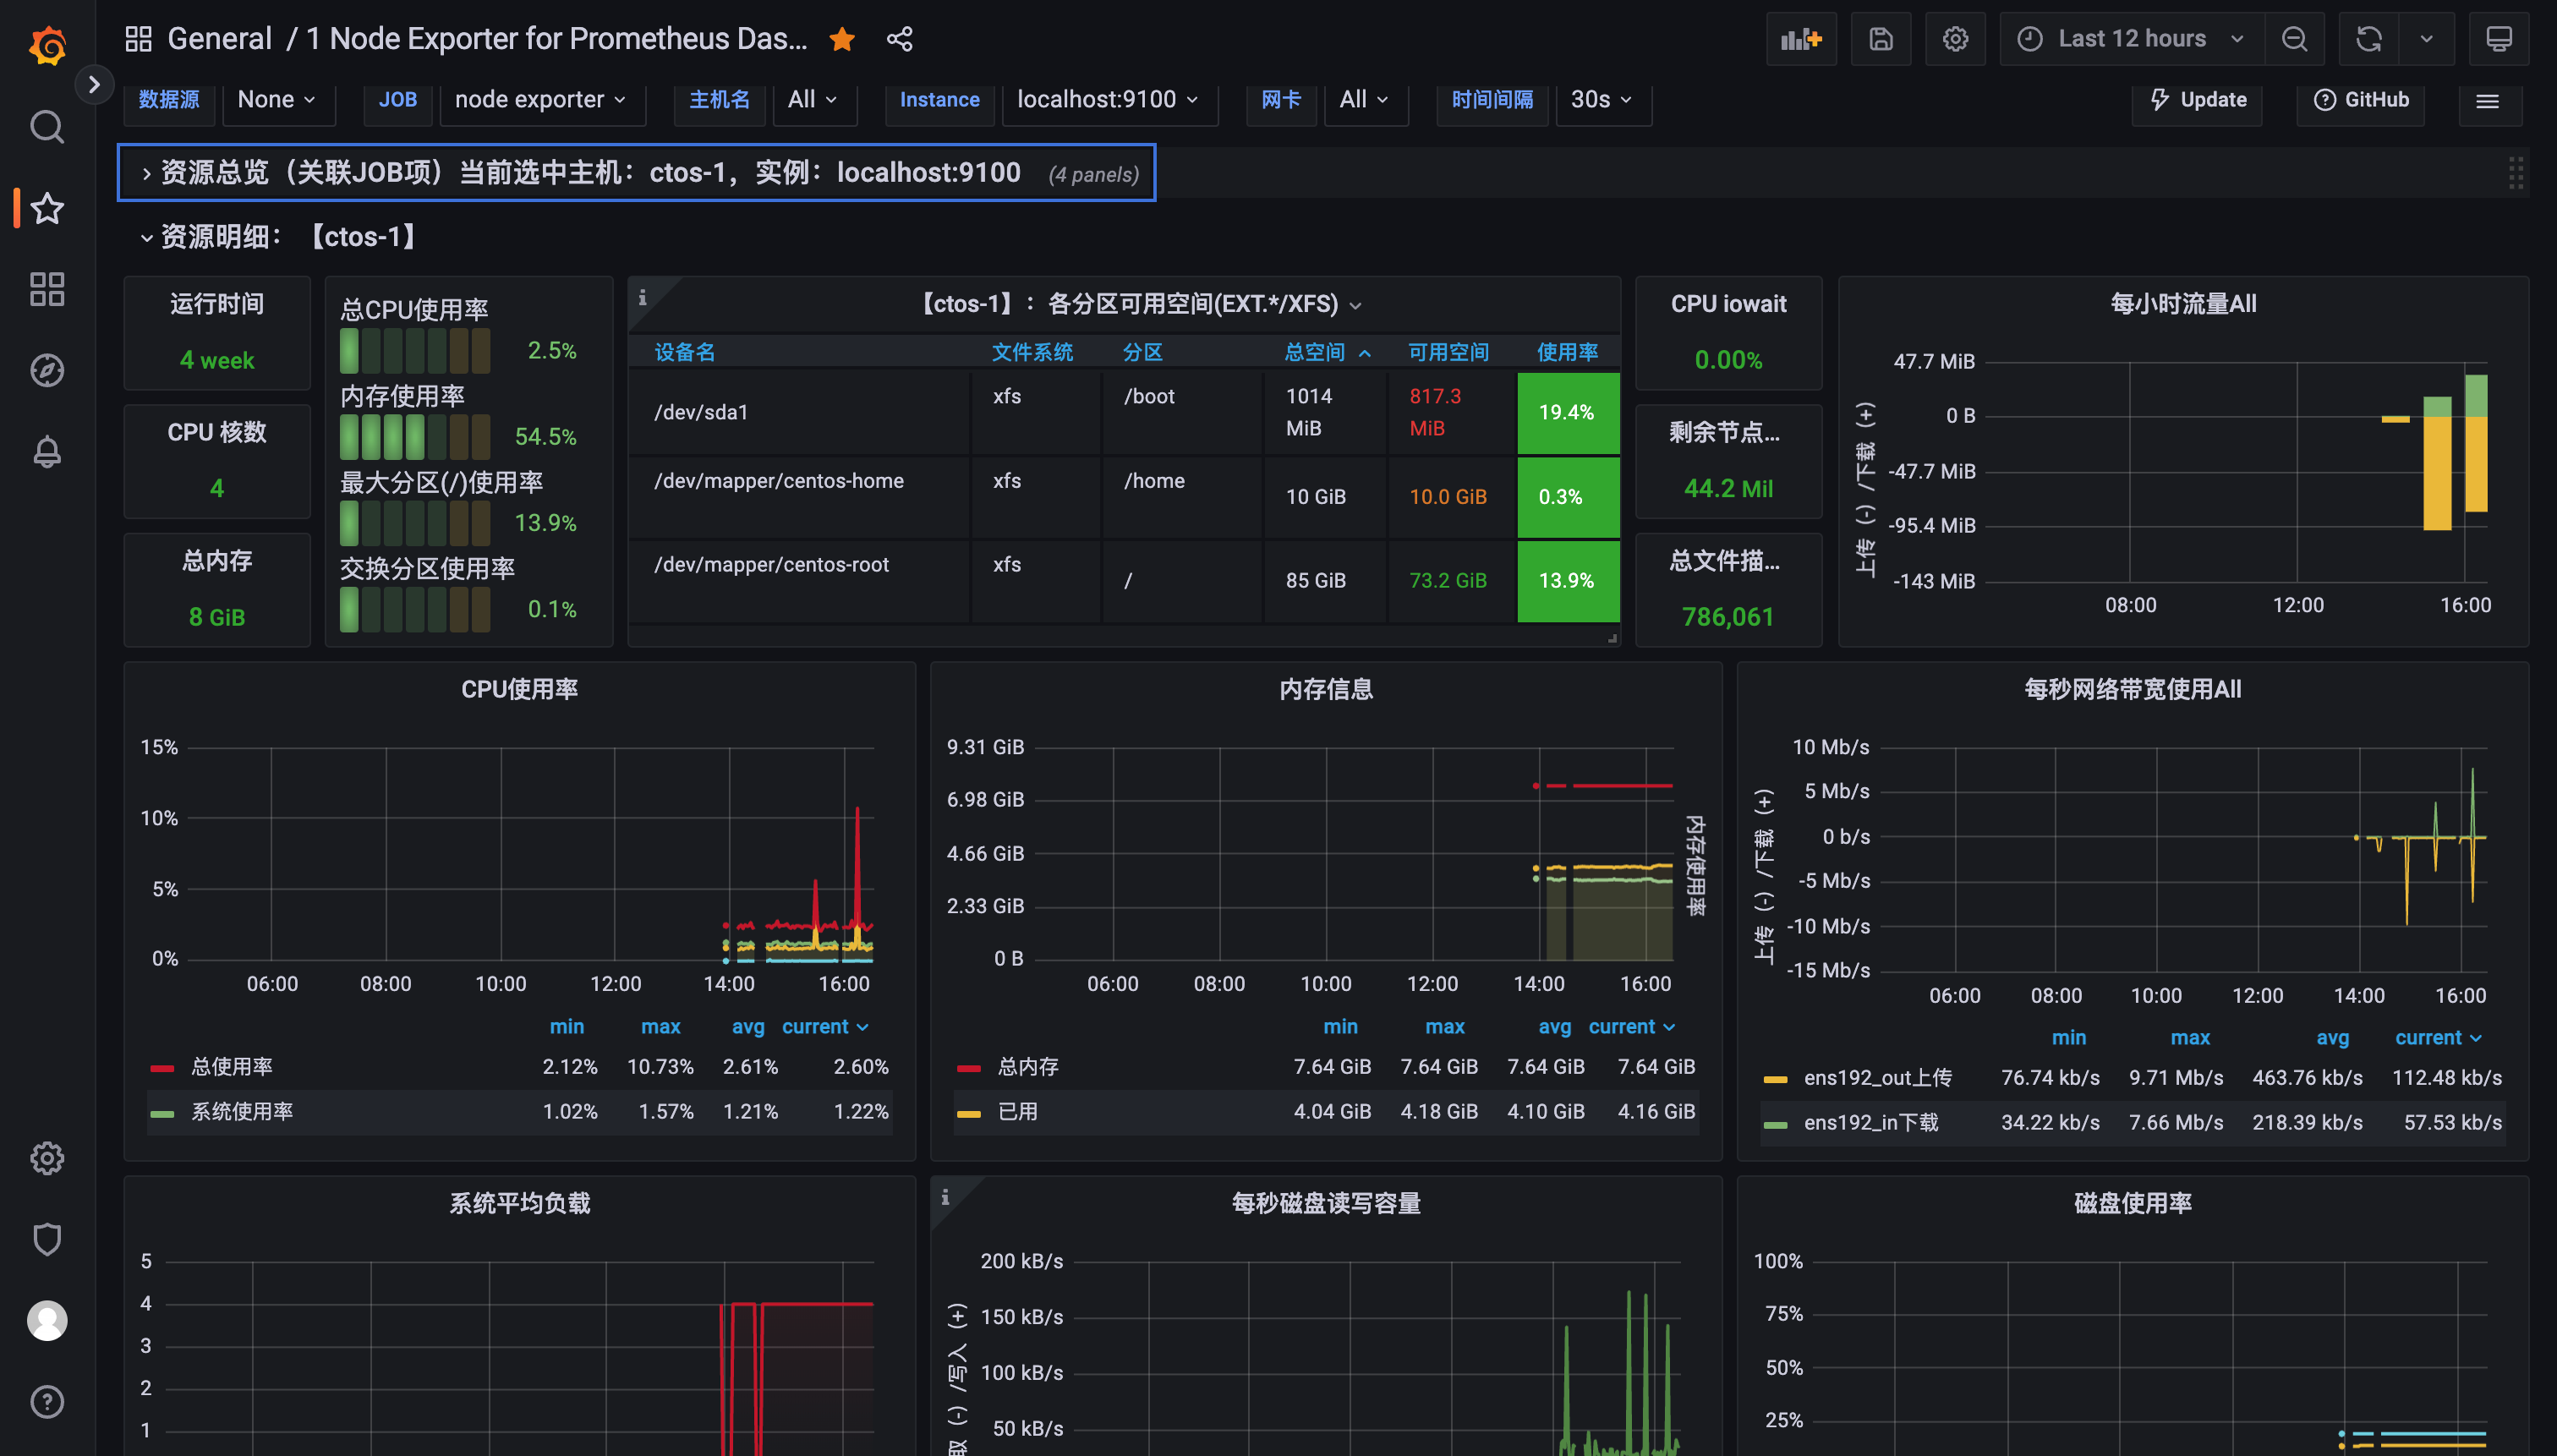Click the Update link button
The width and height of the screenshot is (2557, 1456).
point(2197,100)
